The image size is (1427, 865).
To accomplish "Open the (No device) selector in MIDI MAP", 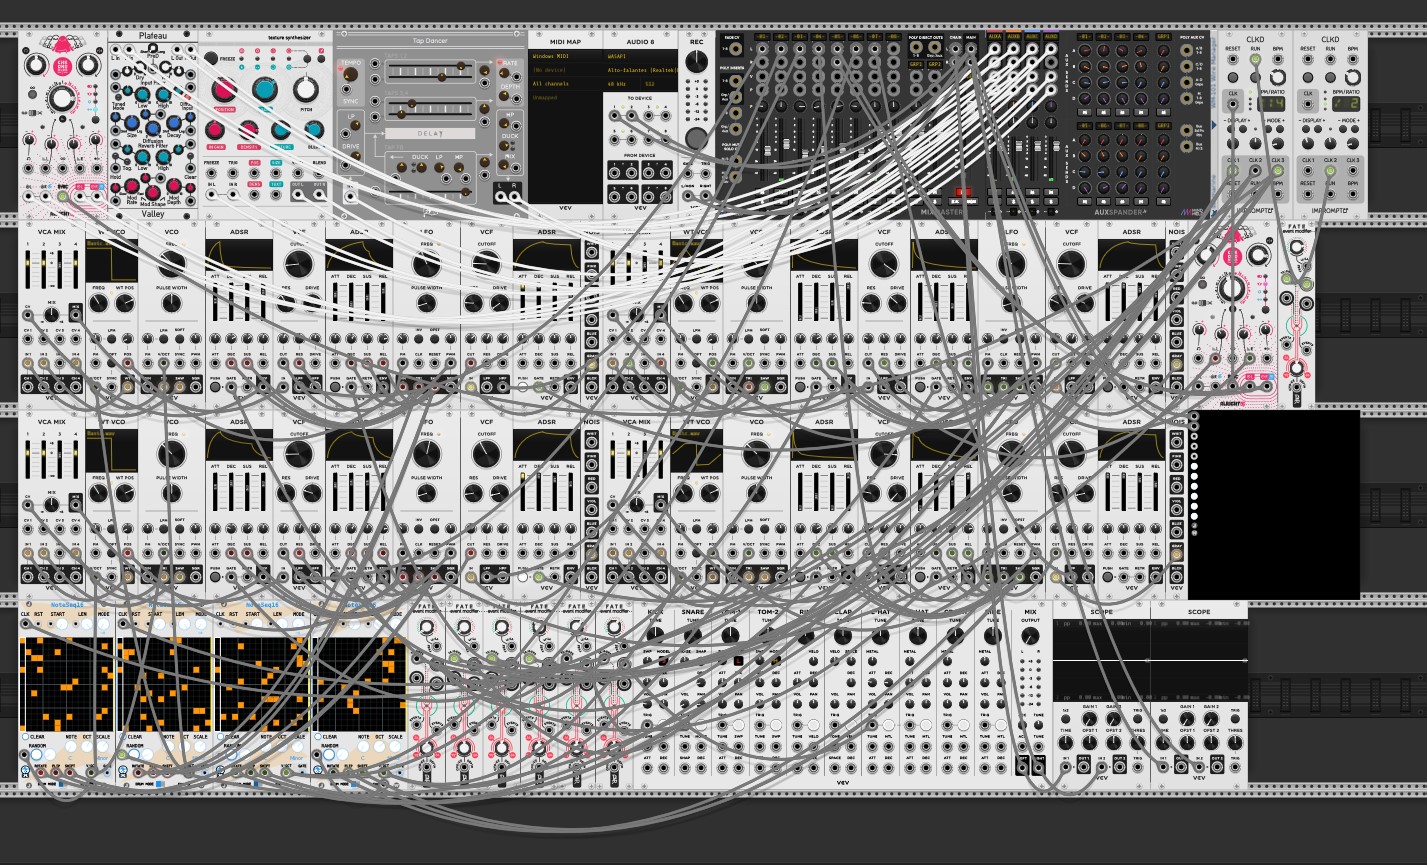I will pyautogui.click(x=565, y=70).
